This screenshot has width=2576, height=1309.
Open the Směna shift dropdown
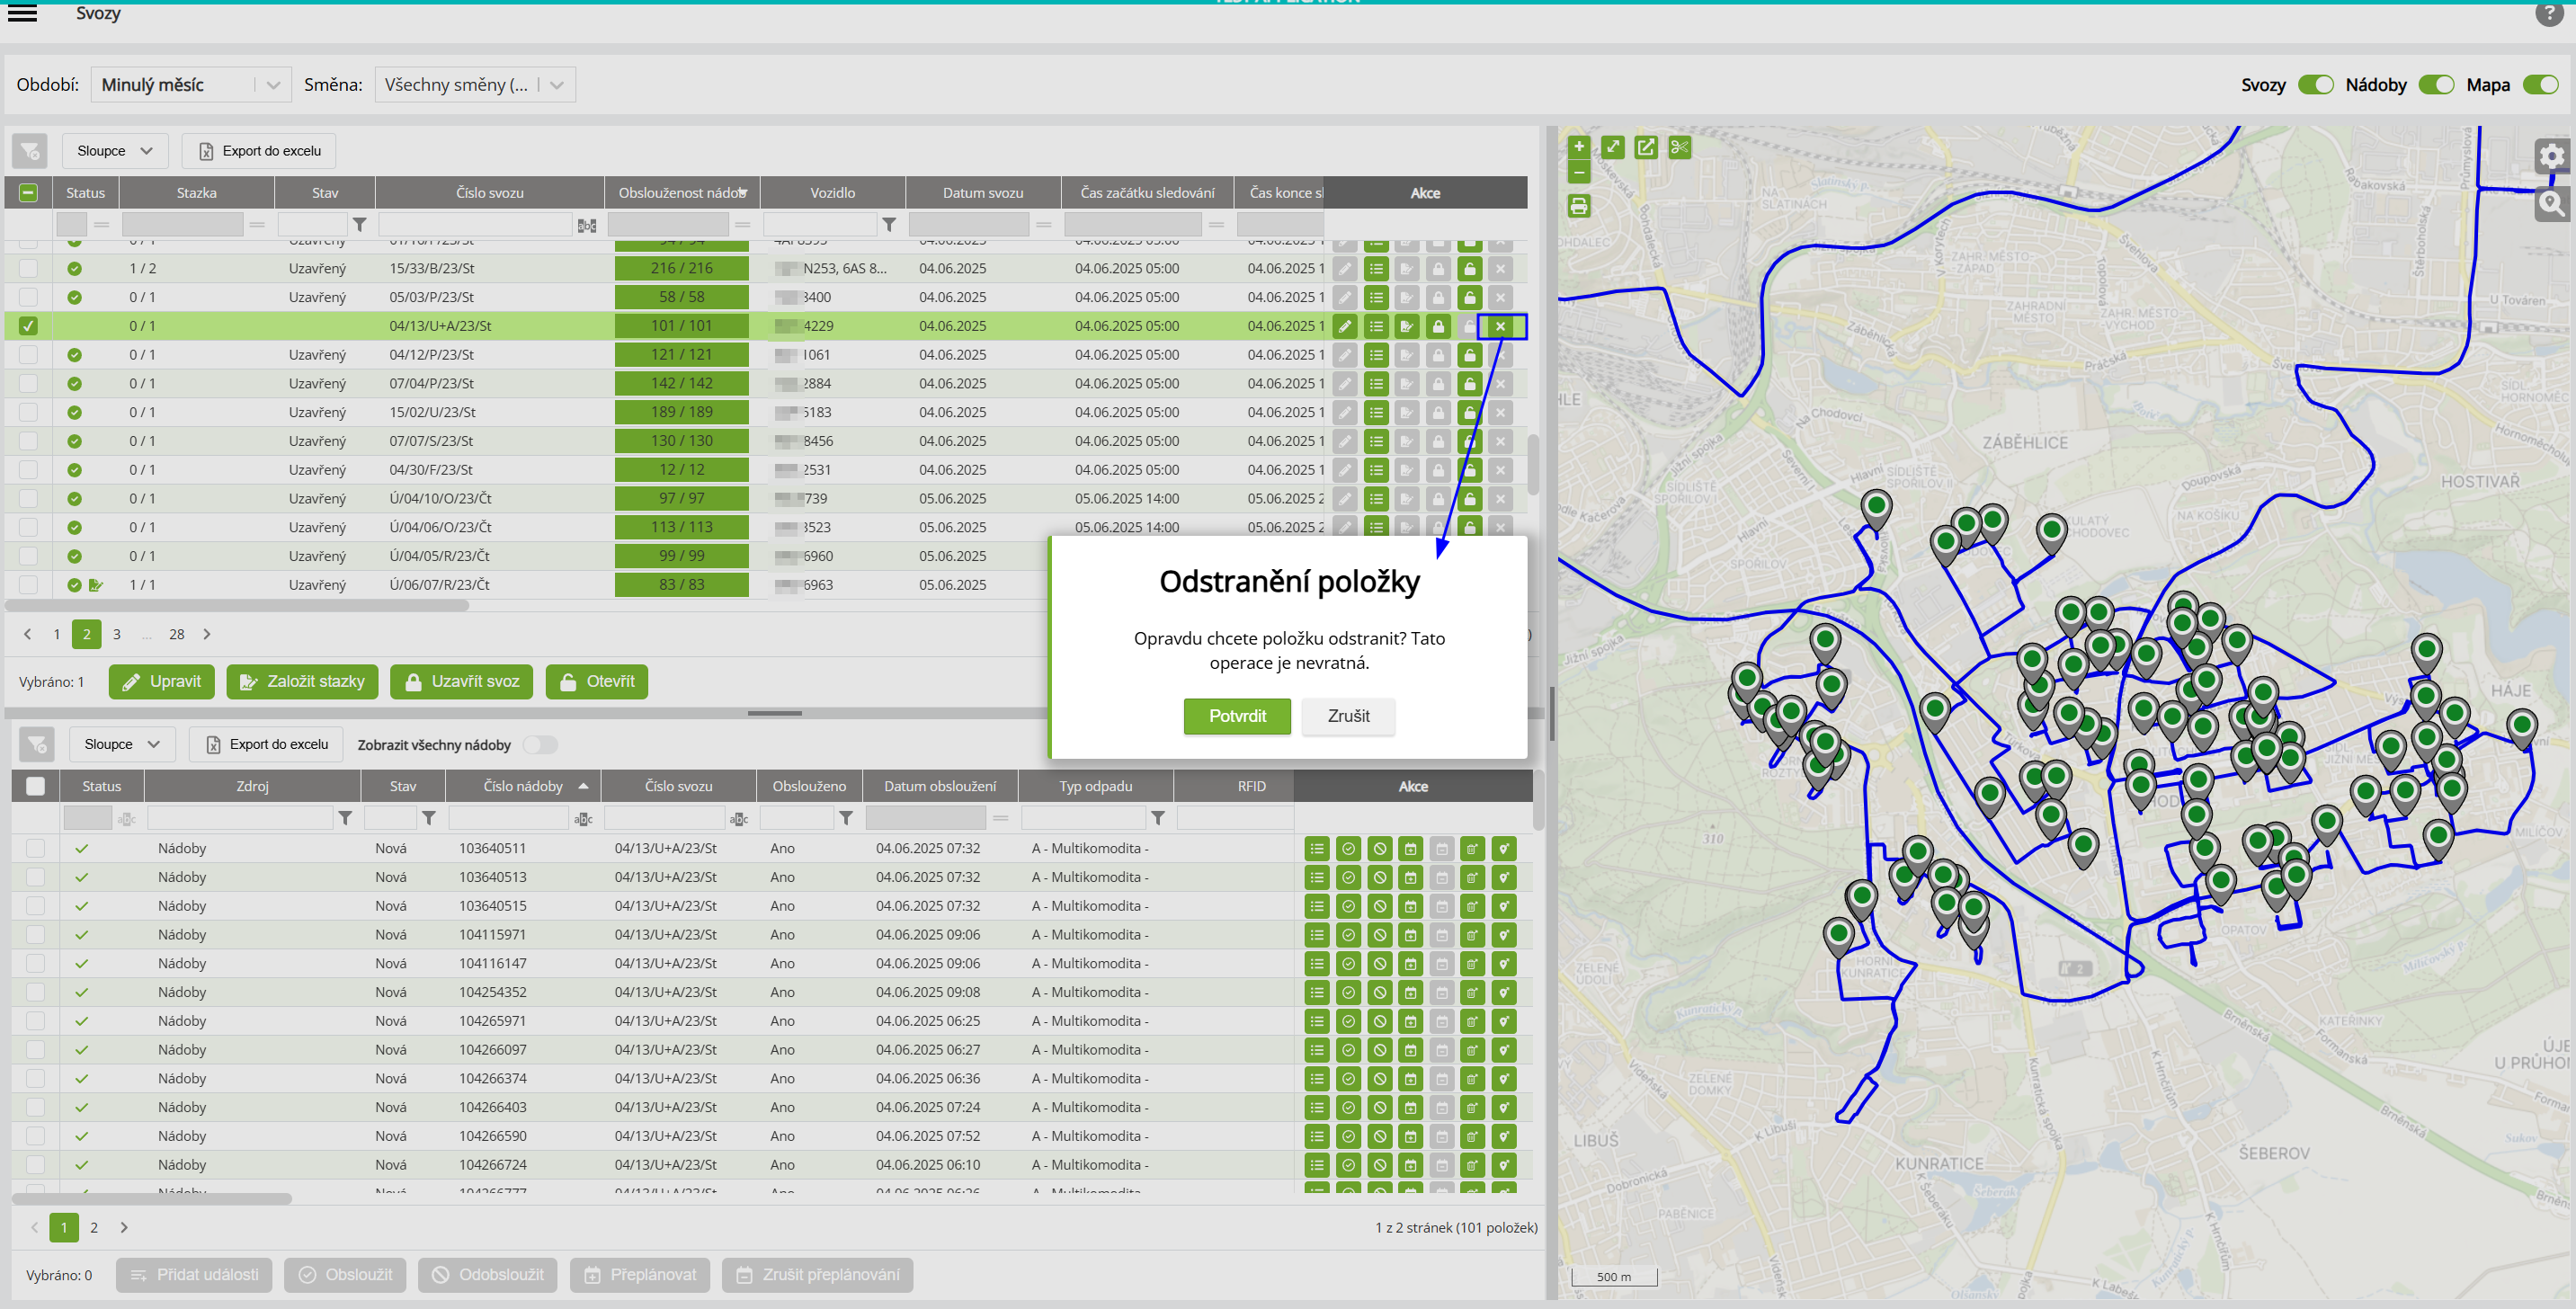474,85
